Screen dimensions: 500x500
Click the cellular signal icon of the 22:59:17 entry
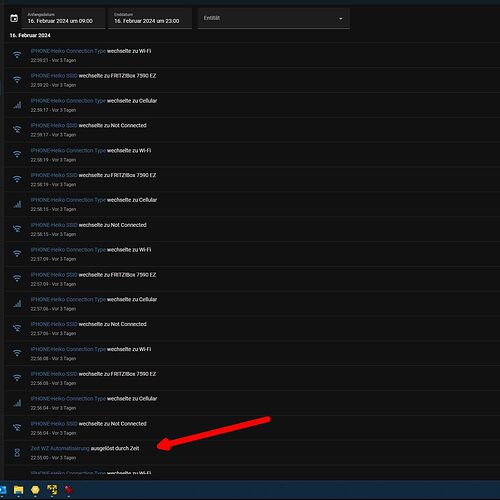click(17, 105)
